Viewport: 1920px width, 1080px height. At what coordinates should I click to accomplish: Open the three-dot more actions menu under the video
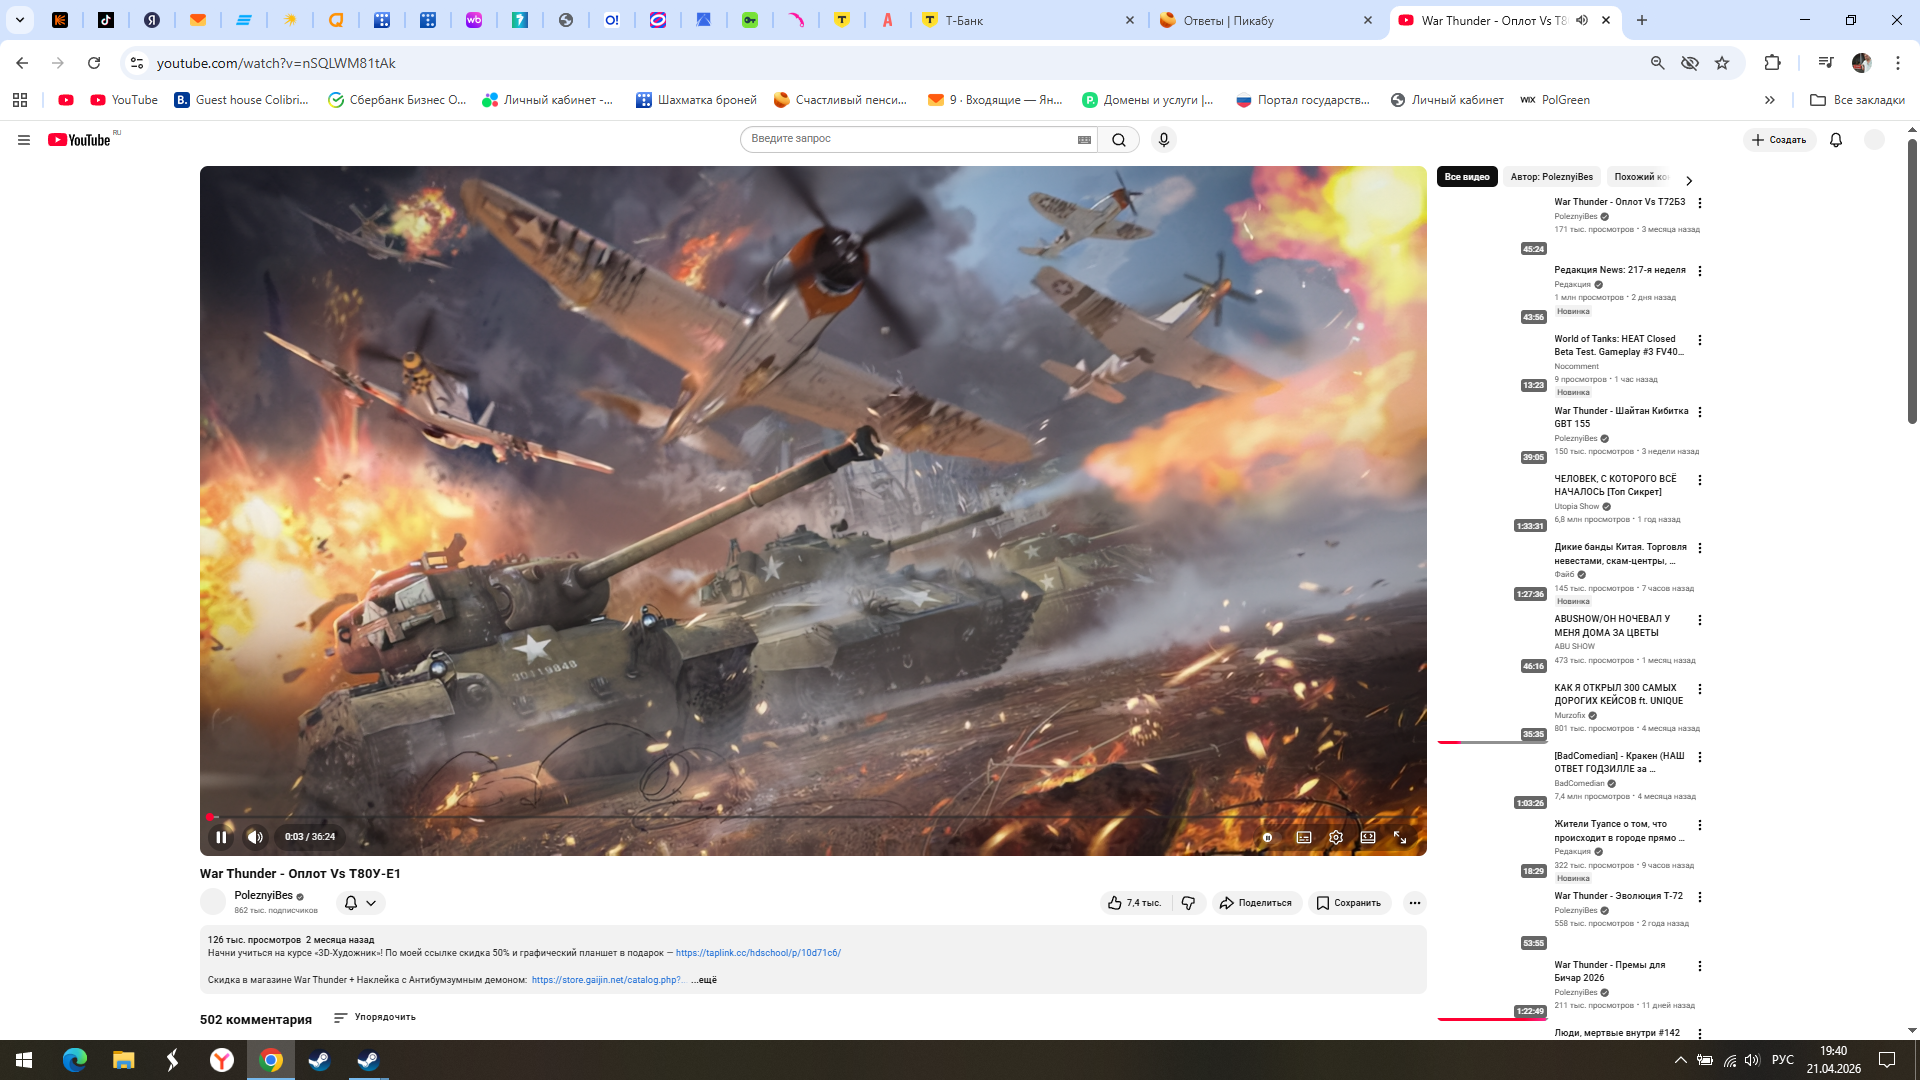(1414, 903)
